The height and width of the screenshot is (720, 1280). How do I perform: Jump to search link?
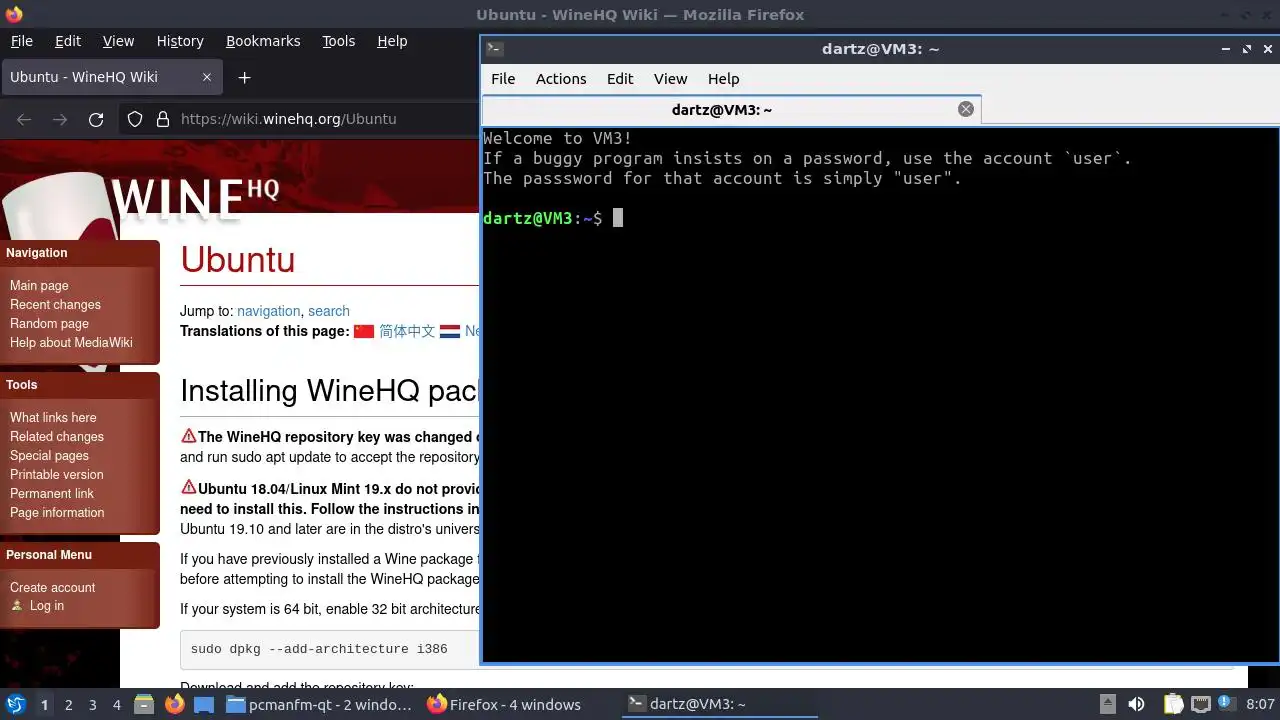(329, 311)
